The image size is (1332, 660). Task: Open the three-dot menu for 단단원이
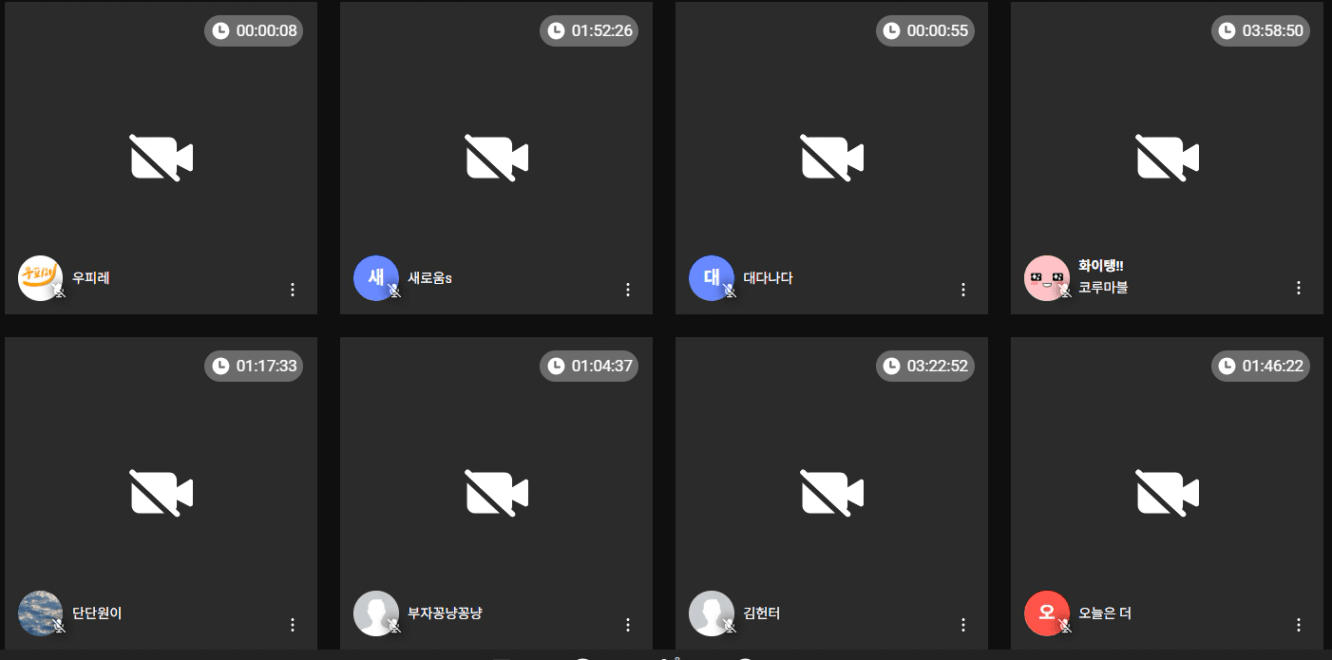tap(293, 624)
